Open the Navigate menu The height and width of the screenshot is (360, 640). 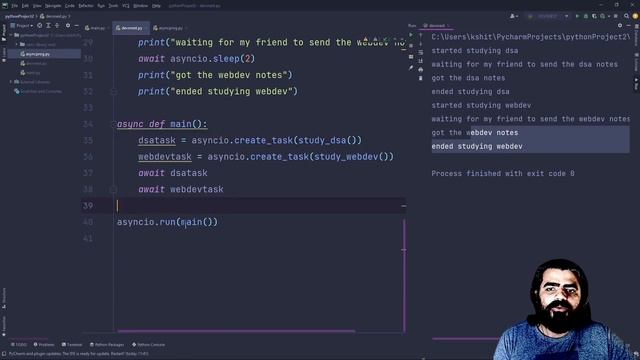pyautogui.click(x=53, y=6)
